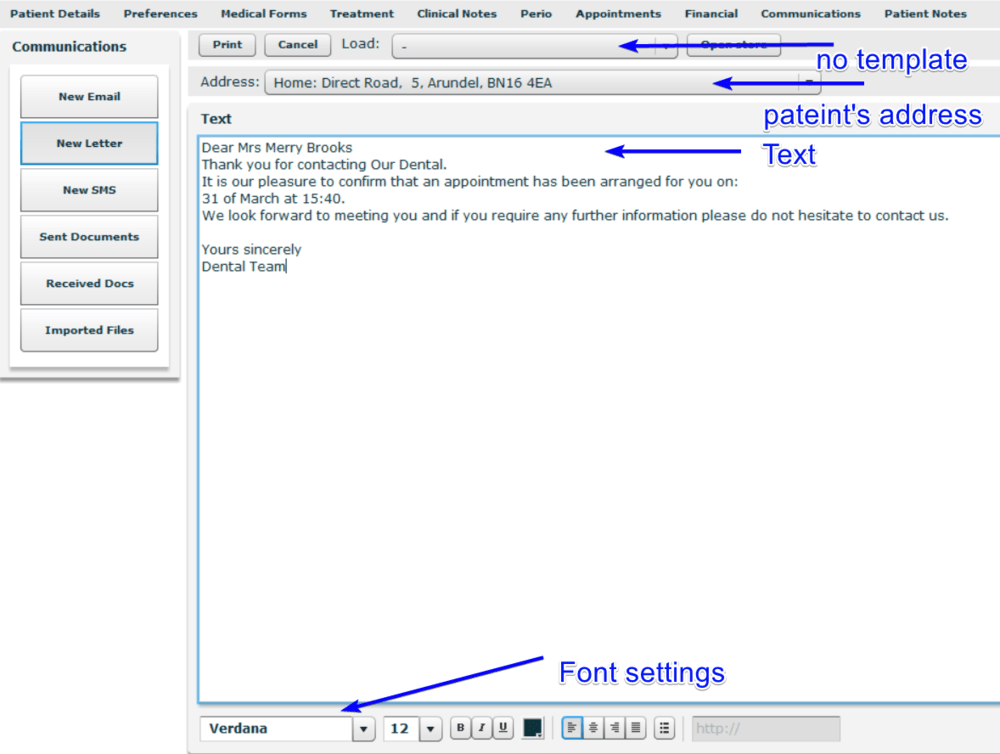
Task: Open Sent Documents list
Action: click(89, 237)
